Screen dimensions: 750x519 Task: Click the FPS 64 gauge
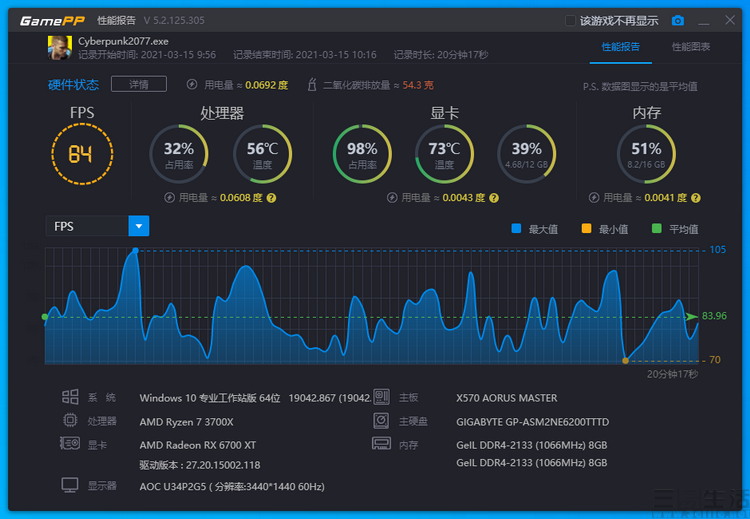pos(82,154)
